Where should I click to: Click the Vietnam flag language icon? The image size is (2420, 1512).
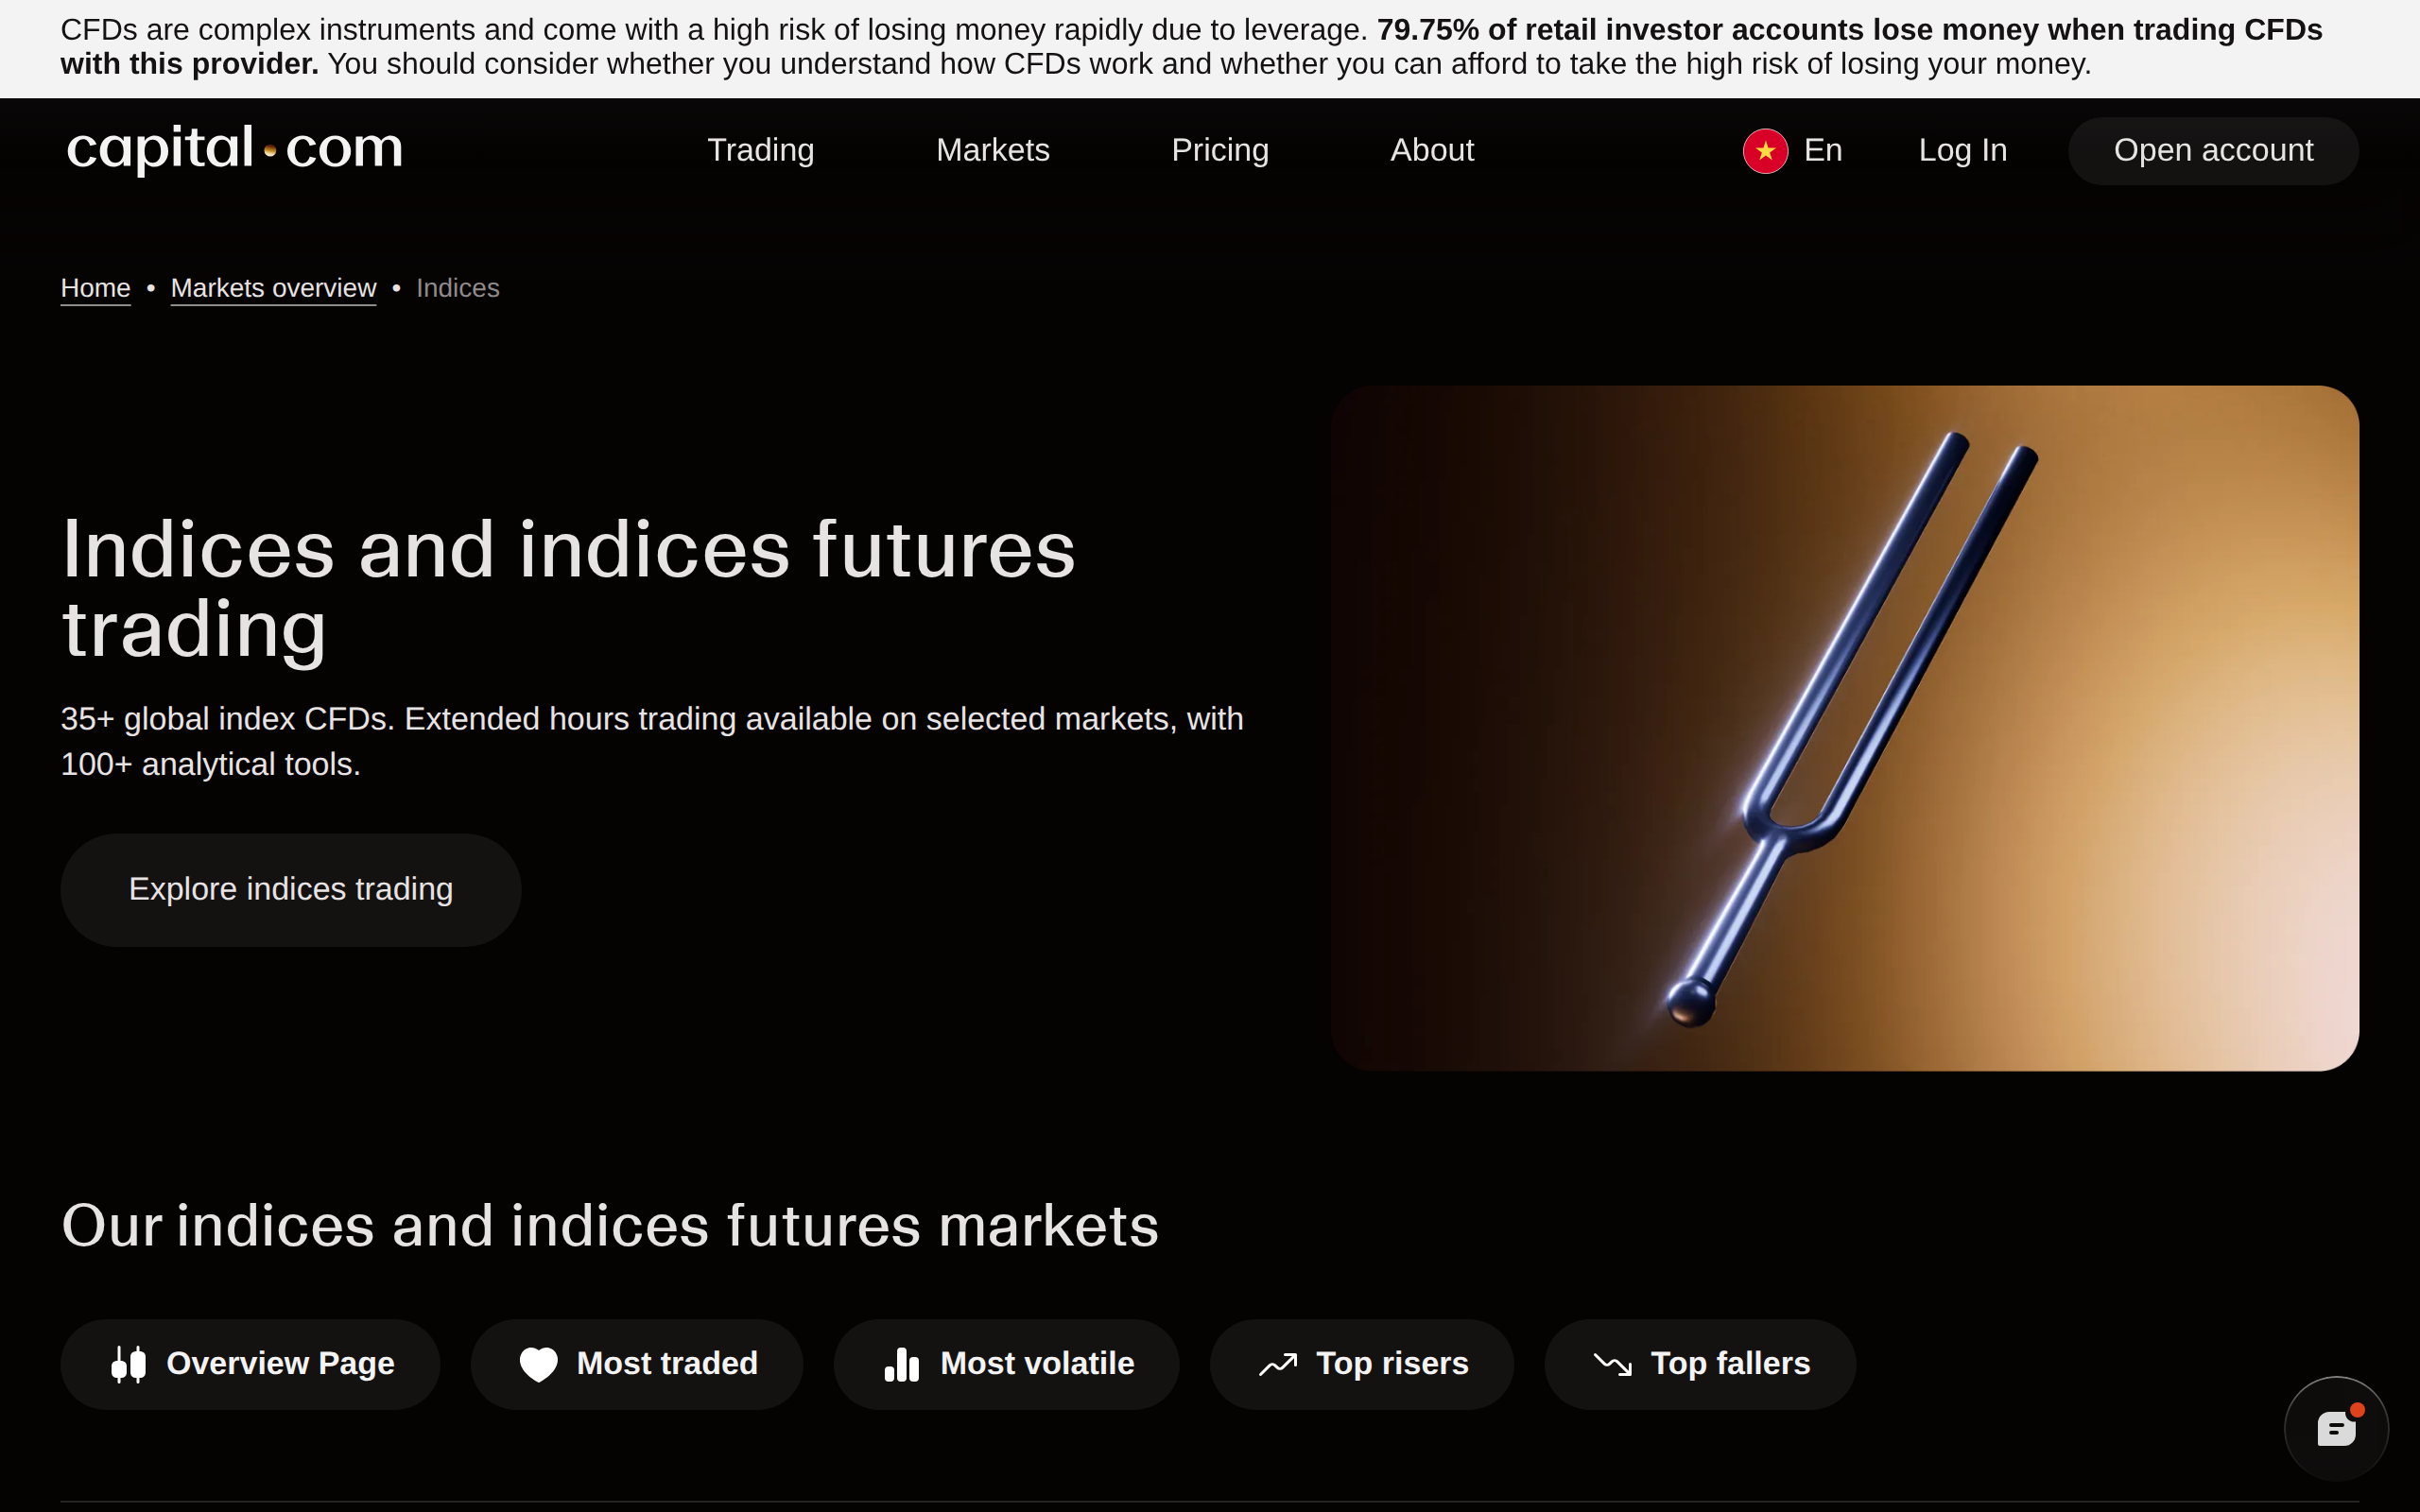tap(1765, 151)
